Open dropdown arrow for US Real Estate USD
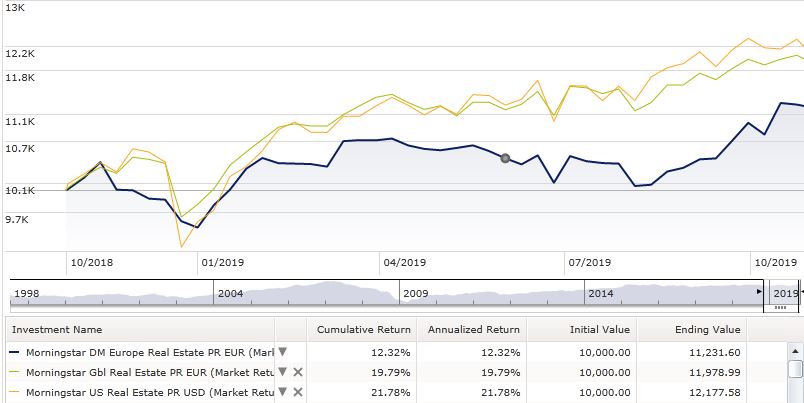The image size is (804, 403). pos(282,391)
